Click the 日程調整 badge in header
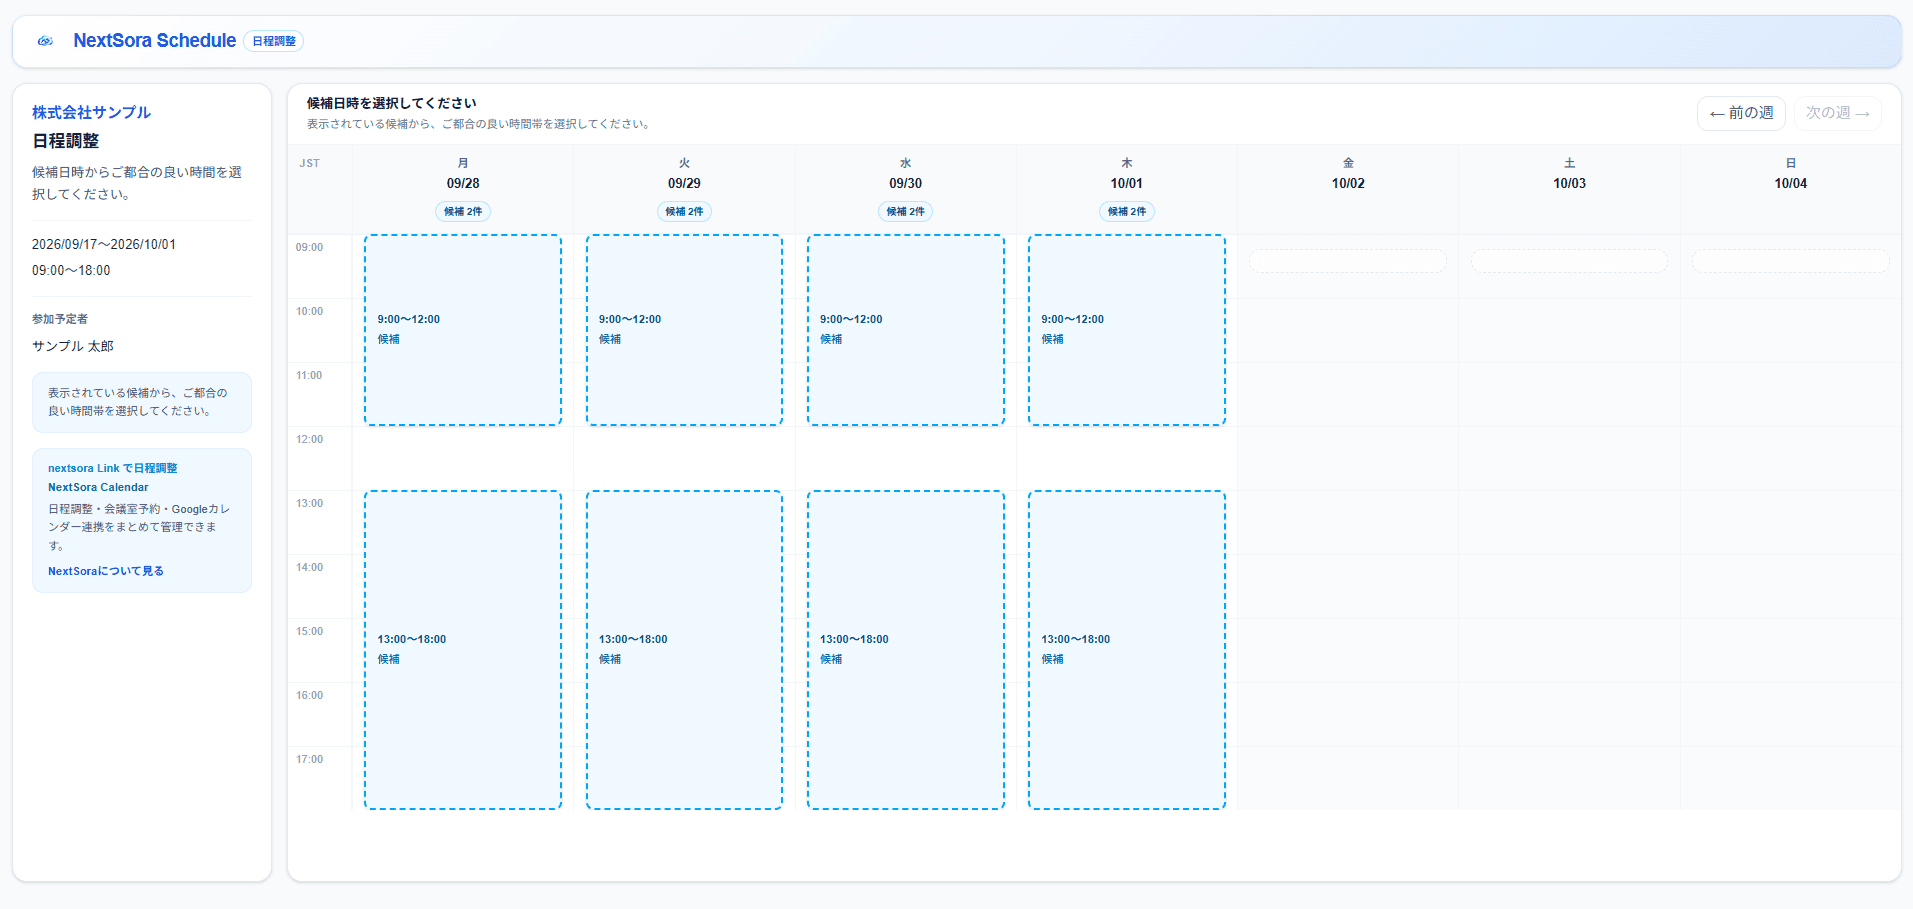1913x909 pixels. [274, 41]
